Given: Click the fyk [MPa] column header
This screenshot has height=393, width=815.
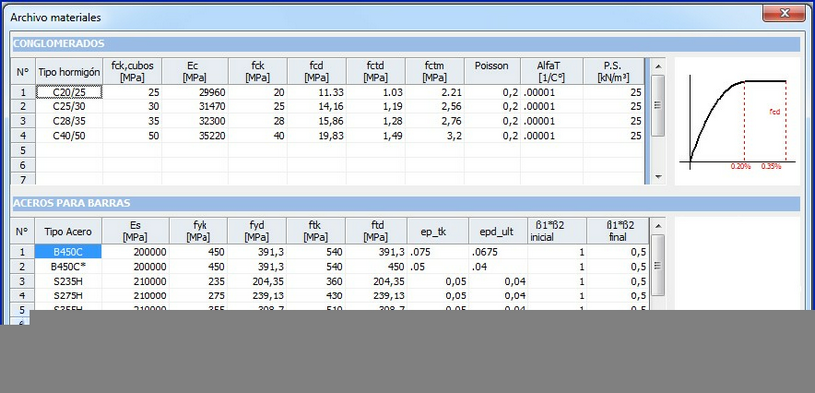Looking at the screenshot, I should (198, 231).
